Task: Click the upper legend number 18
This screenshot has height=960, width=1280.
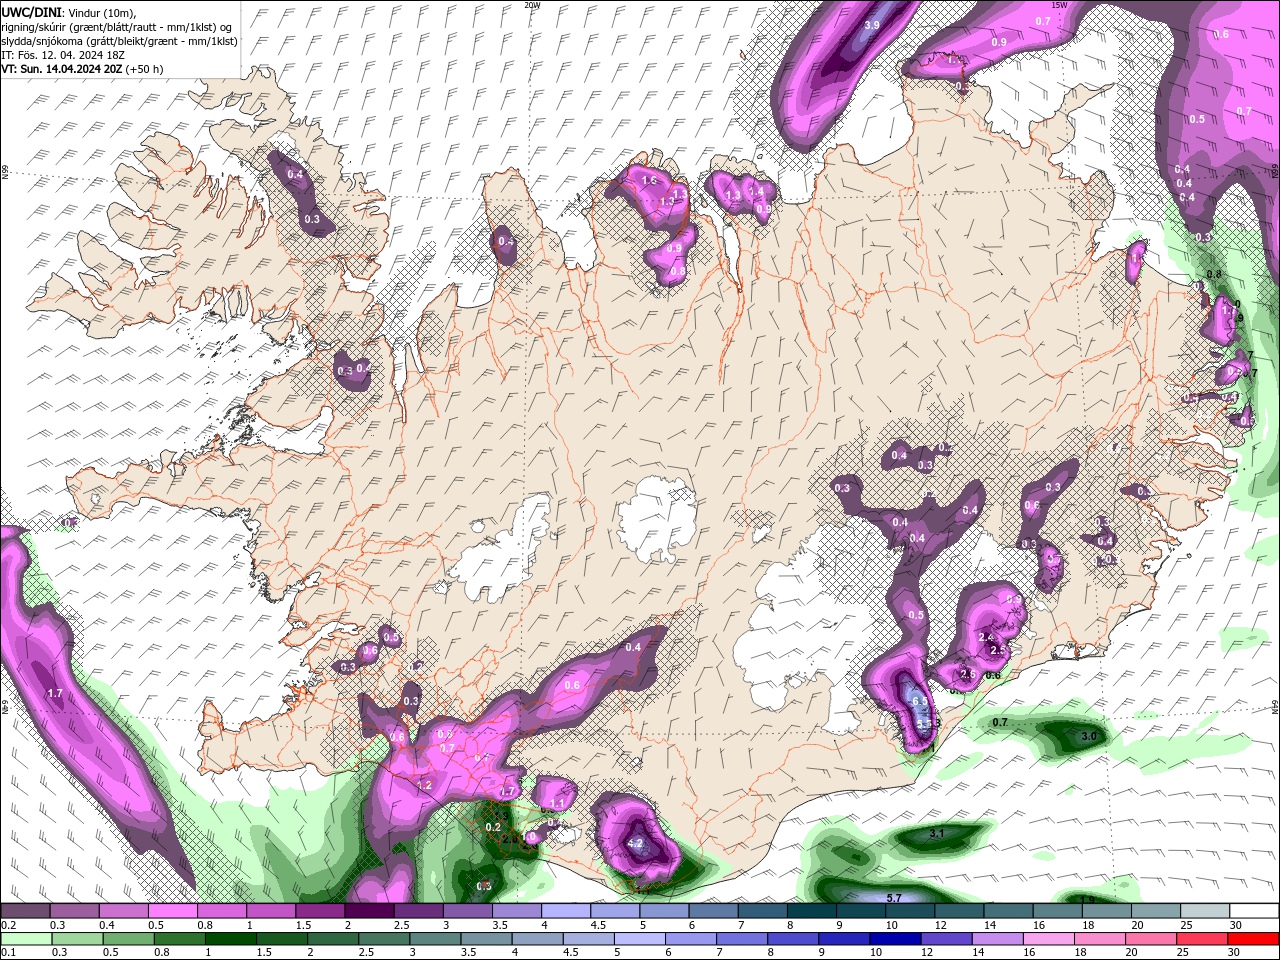Action: (1088, 925)
